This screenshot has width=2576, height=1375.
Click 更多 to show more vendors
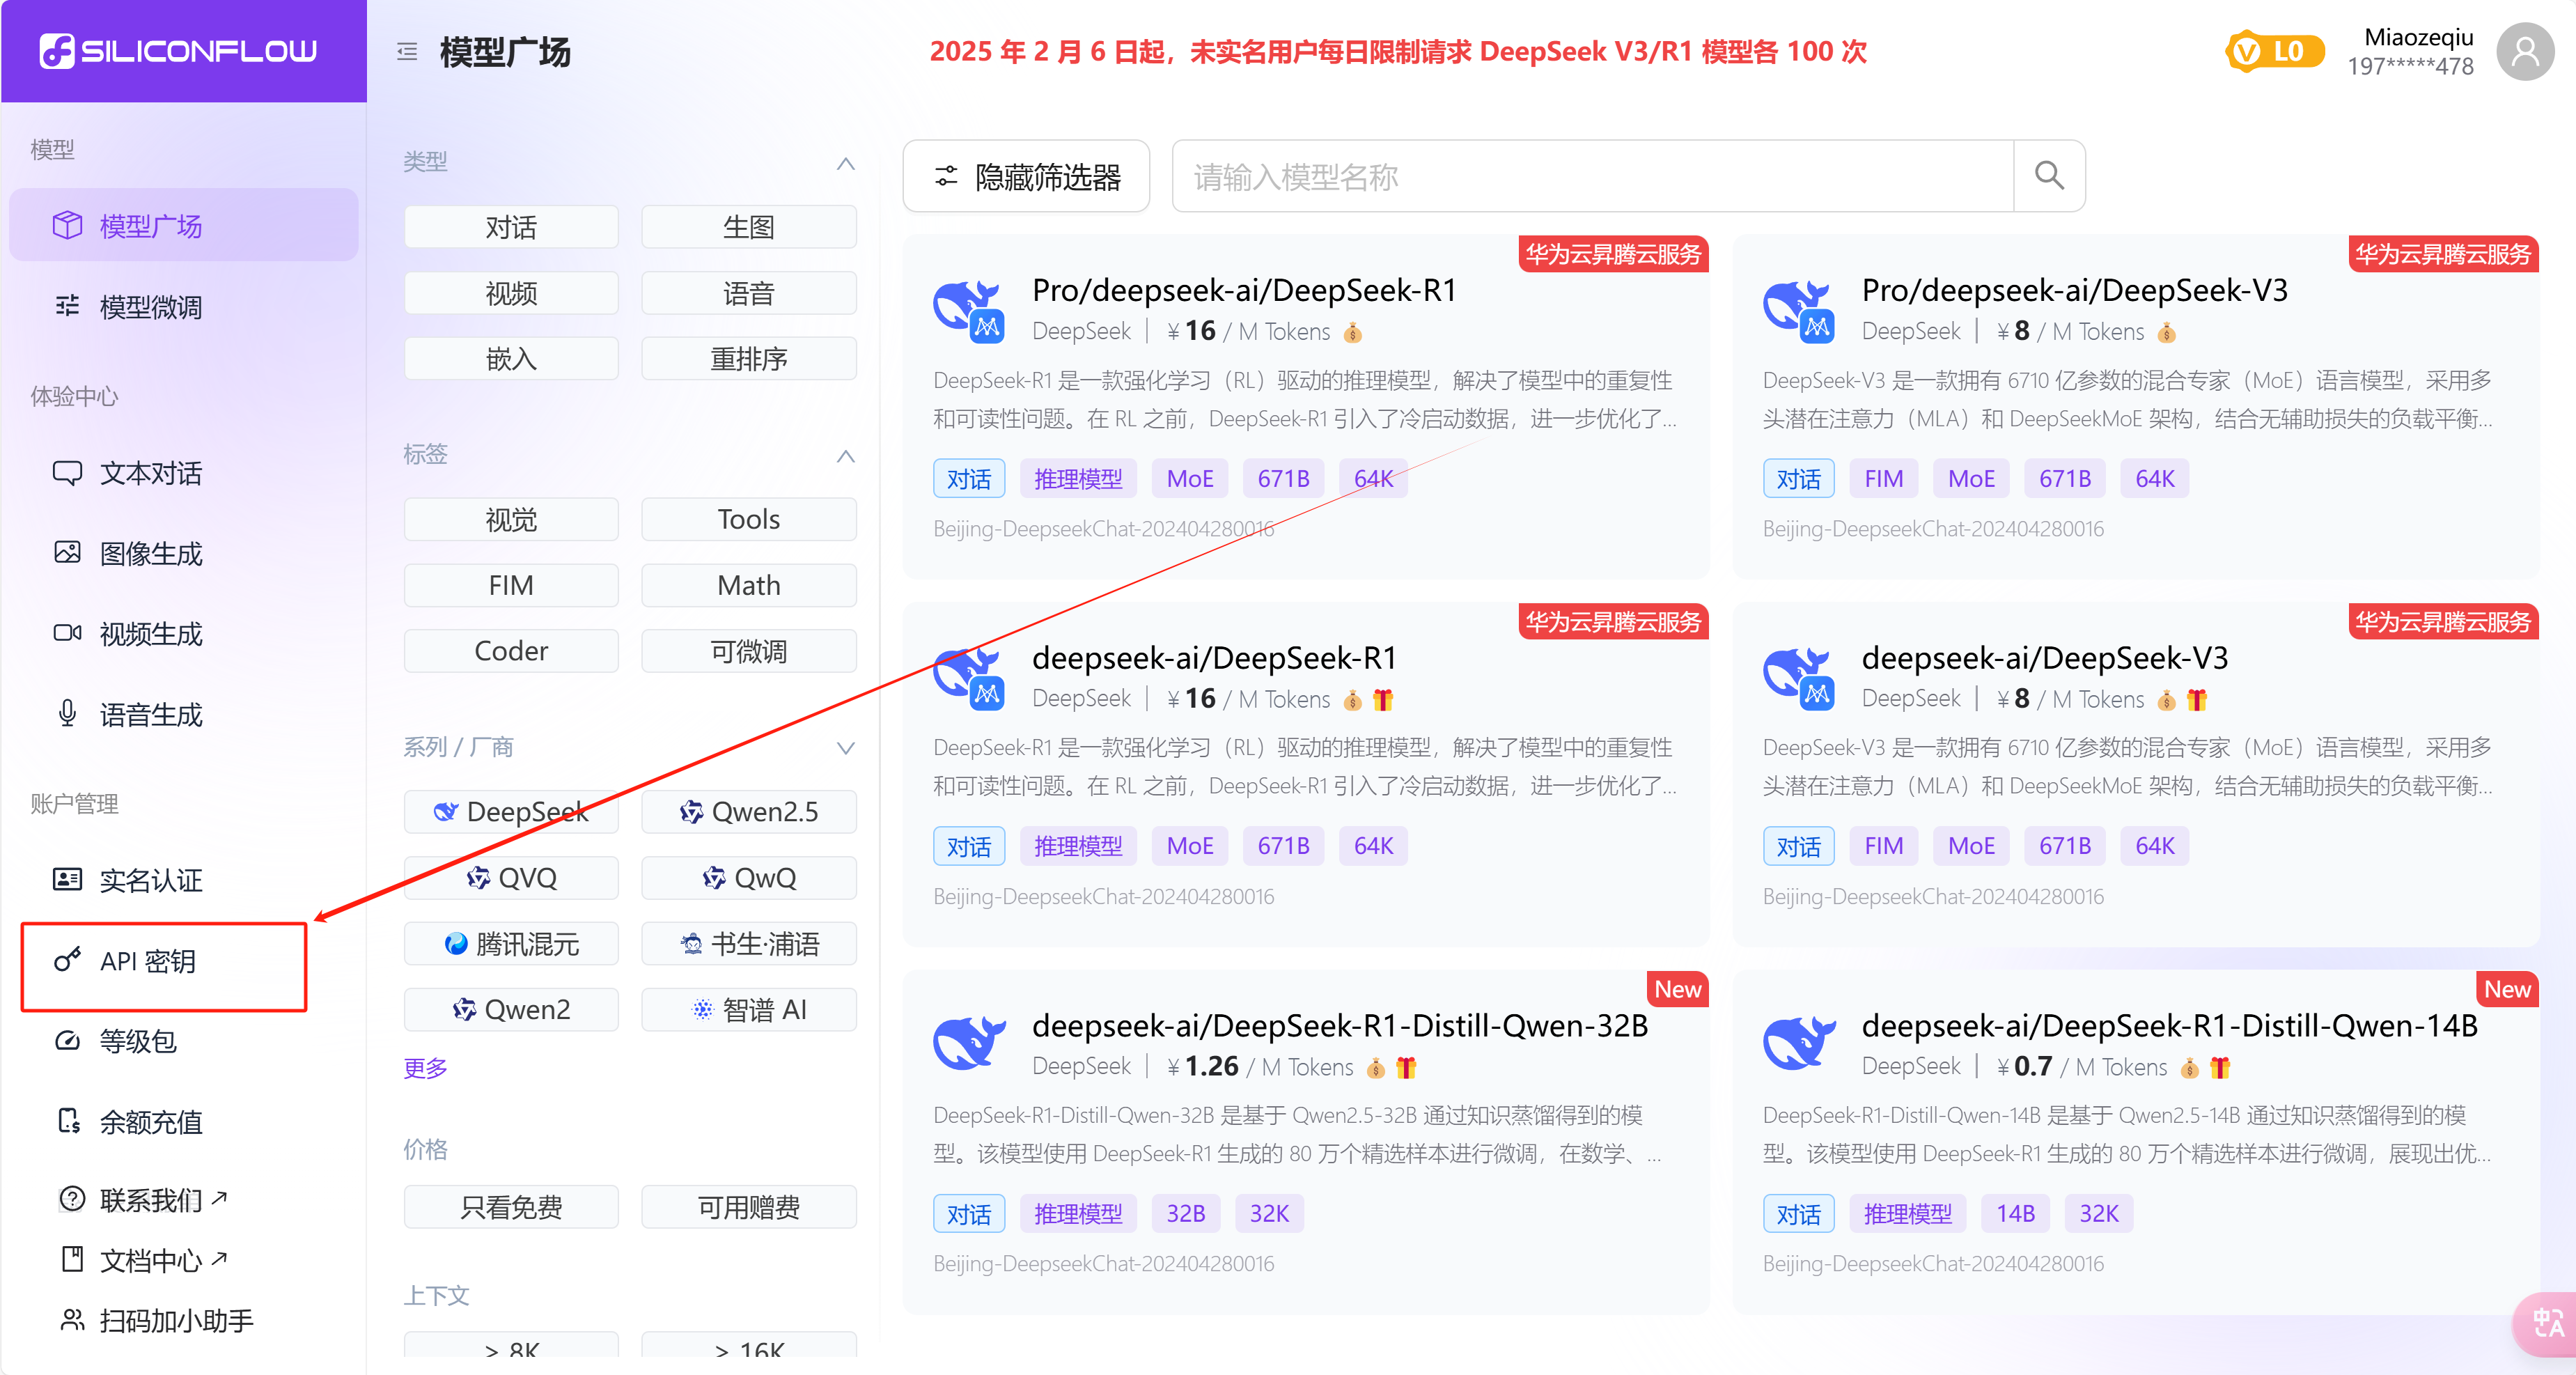(424, 1068)
